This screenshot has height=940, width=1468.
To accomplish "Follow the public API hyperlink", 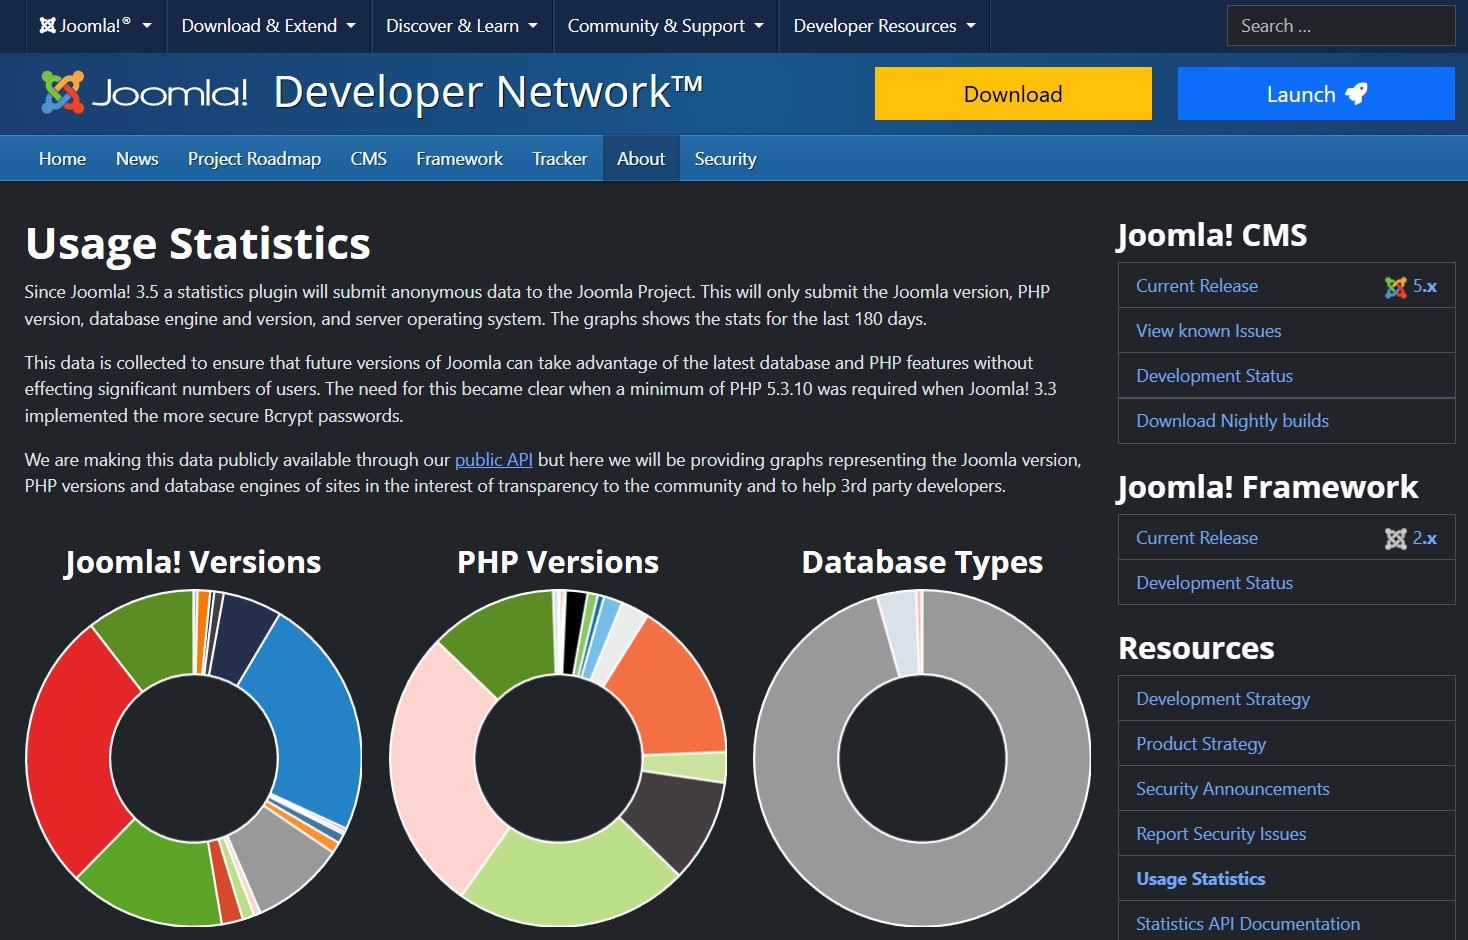I will tap(493, 460).
